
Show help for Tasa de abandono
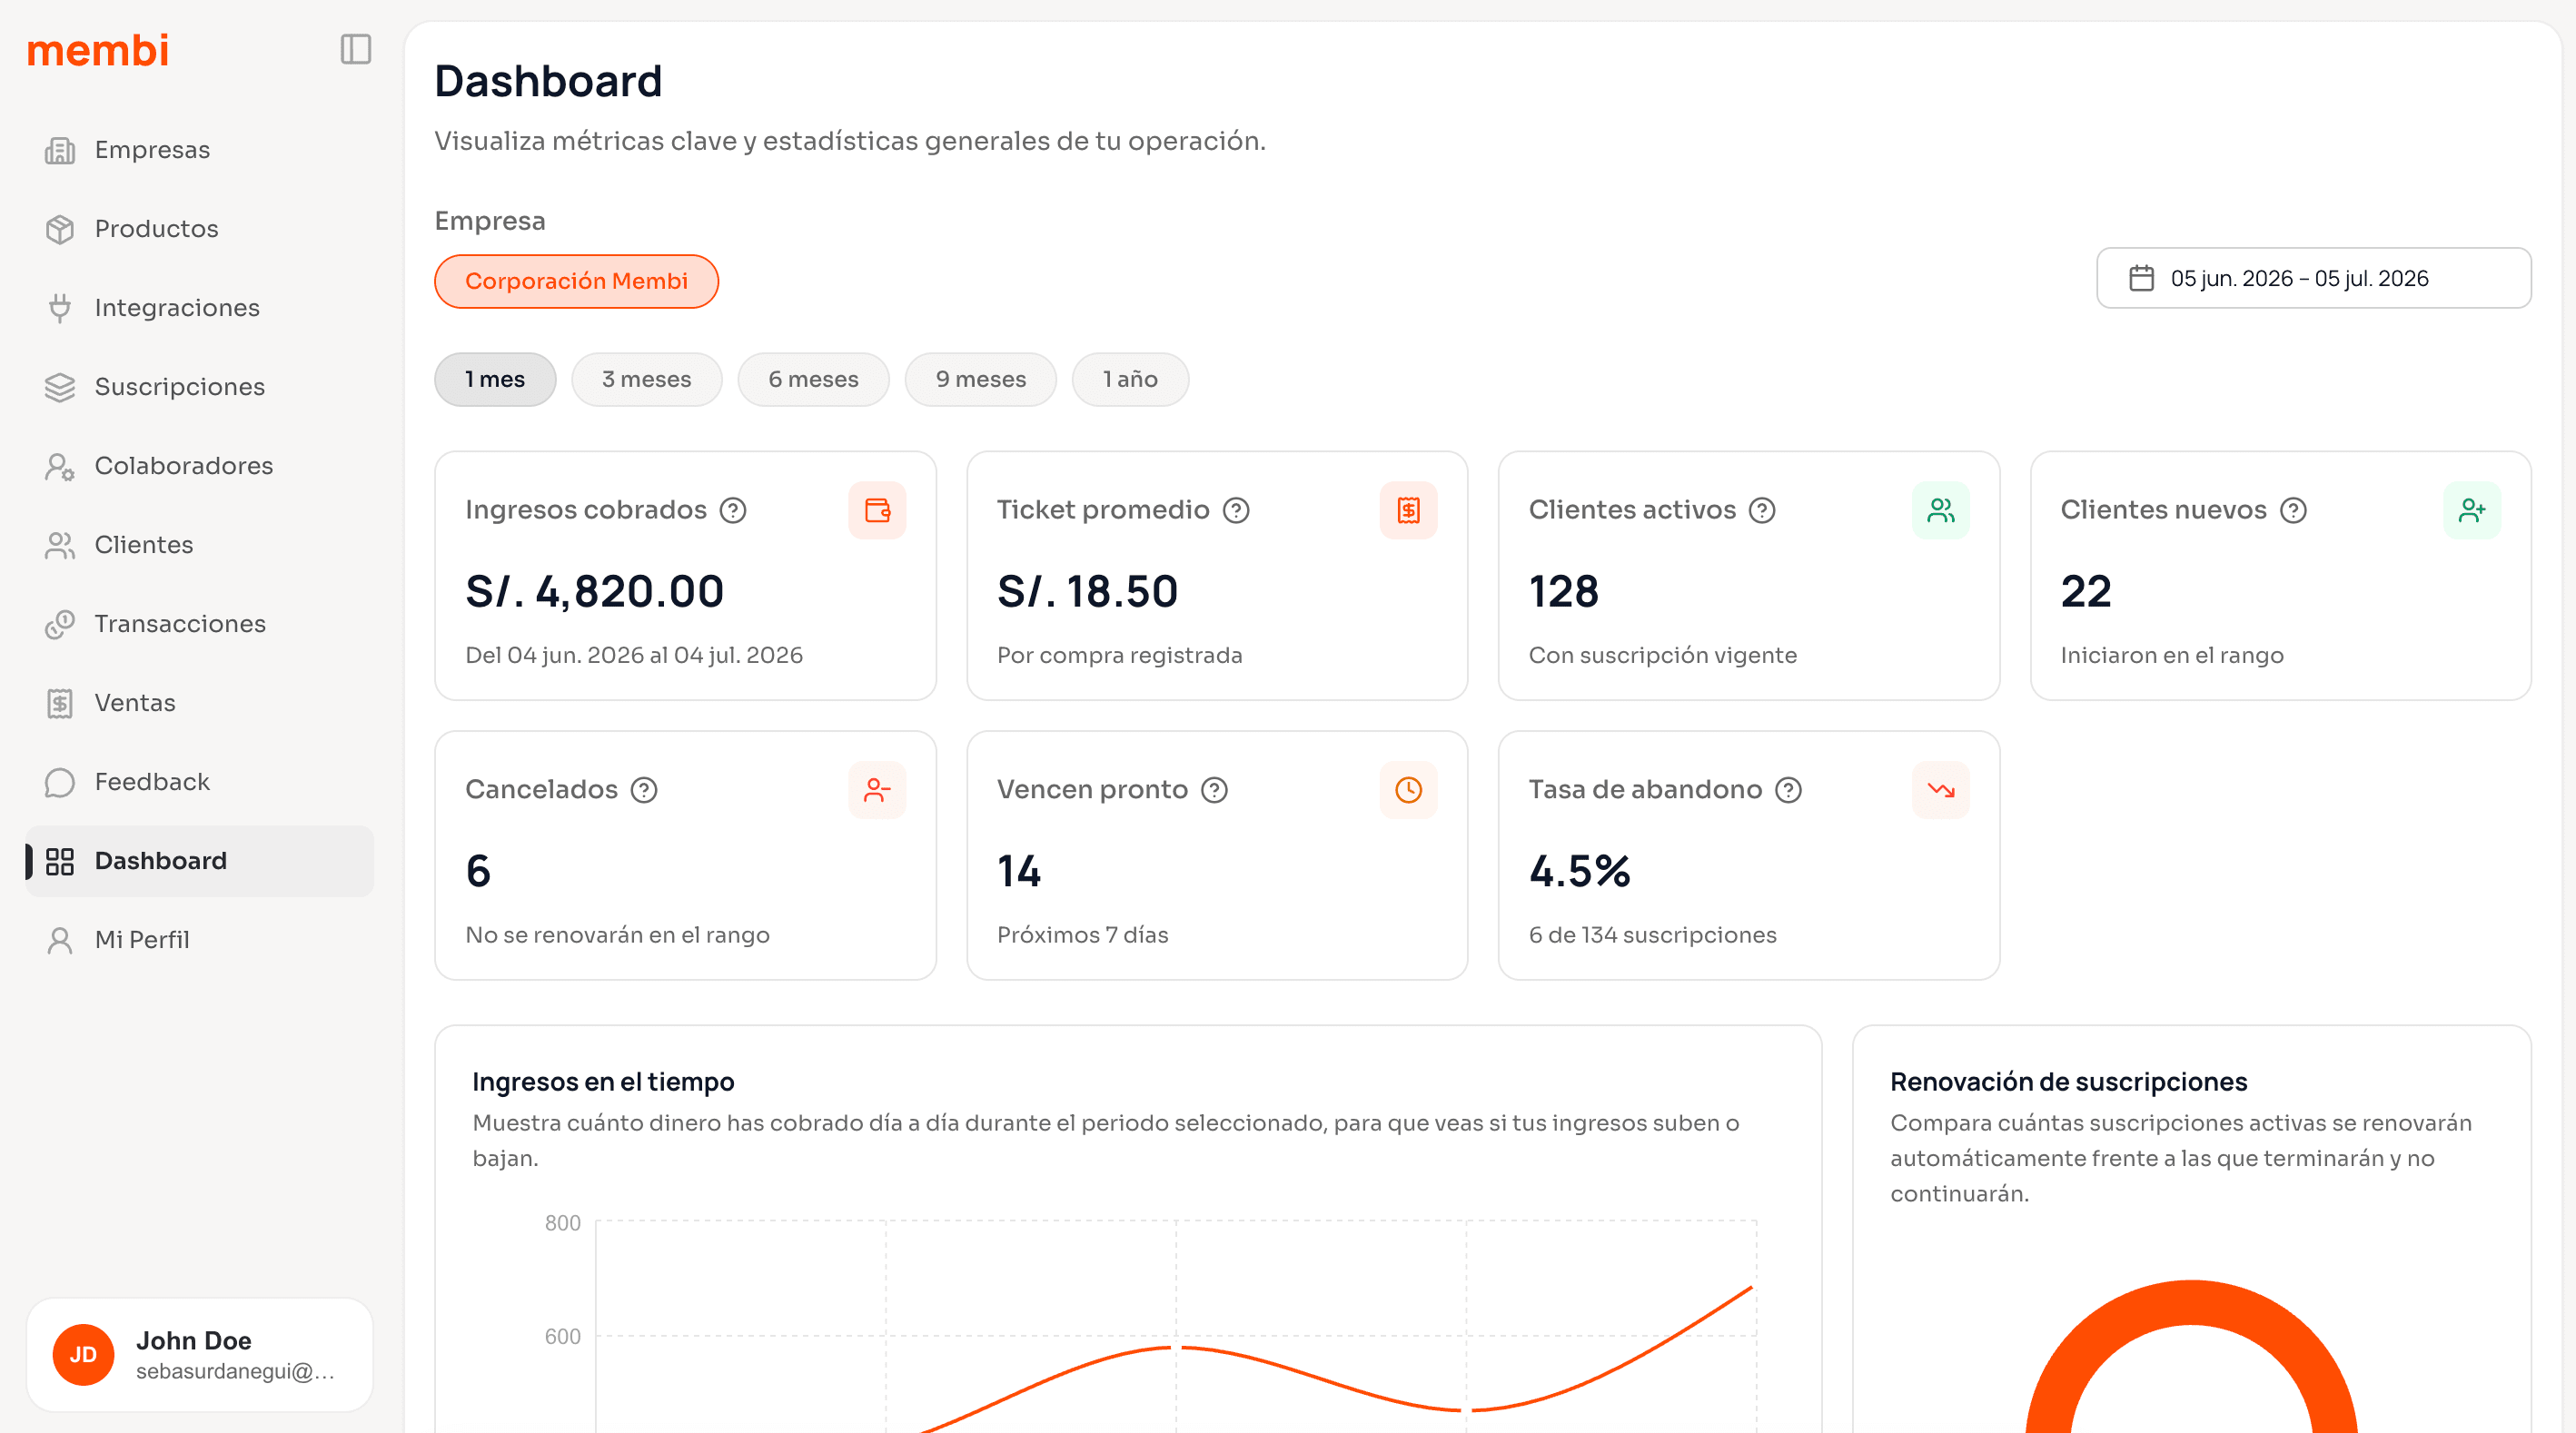point(1788,791)
